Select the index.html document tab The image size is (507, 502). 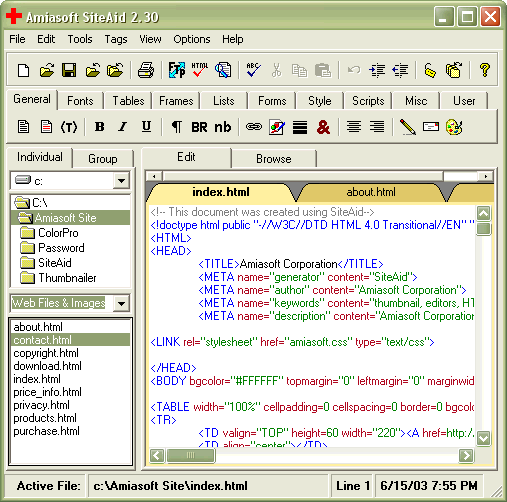pyautogui.click(x=221, y=192)
